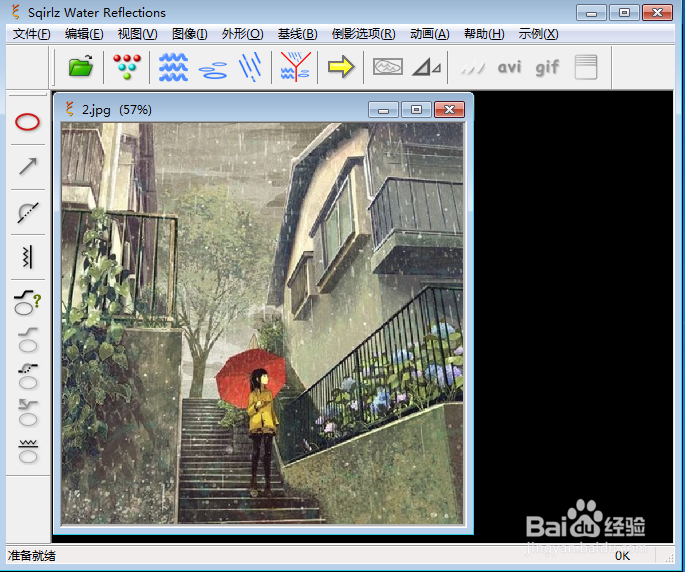
Task: Select the blue water waves icon
Action: point(173,67)
